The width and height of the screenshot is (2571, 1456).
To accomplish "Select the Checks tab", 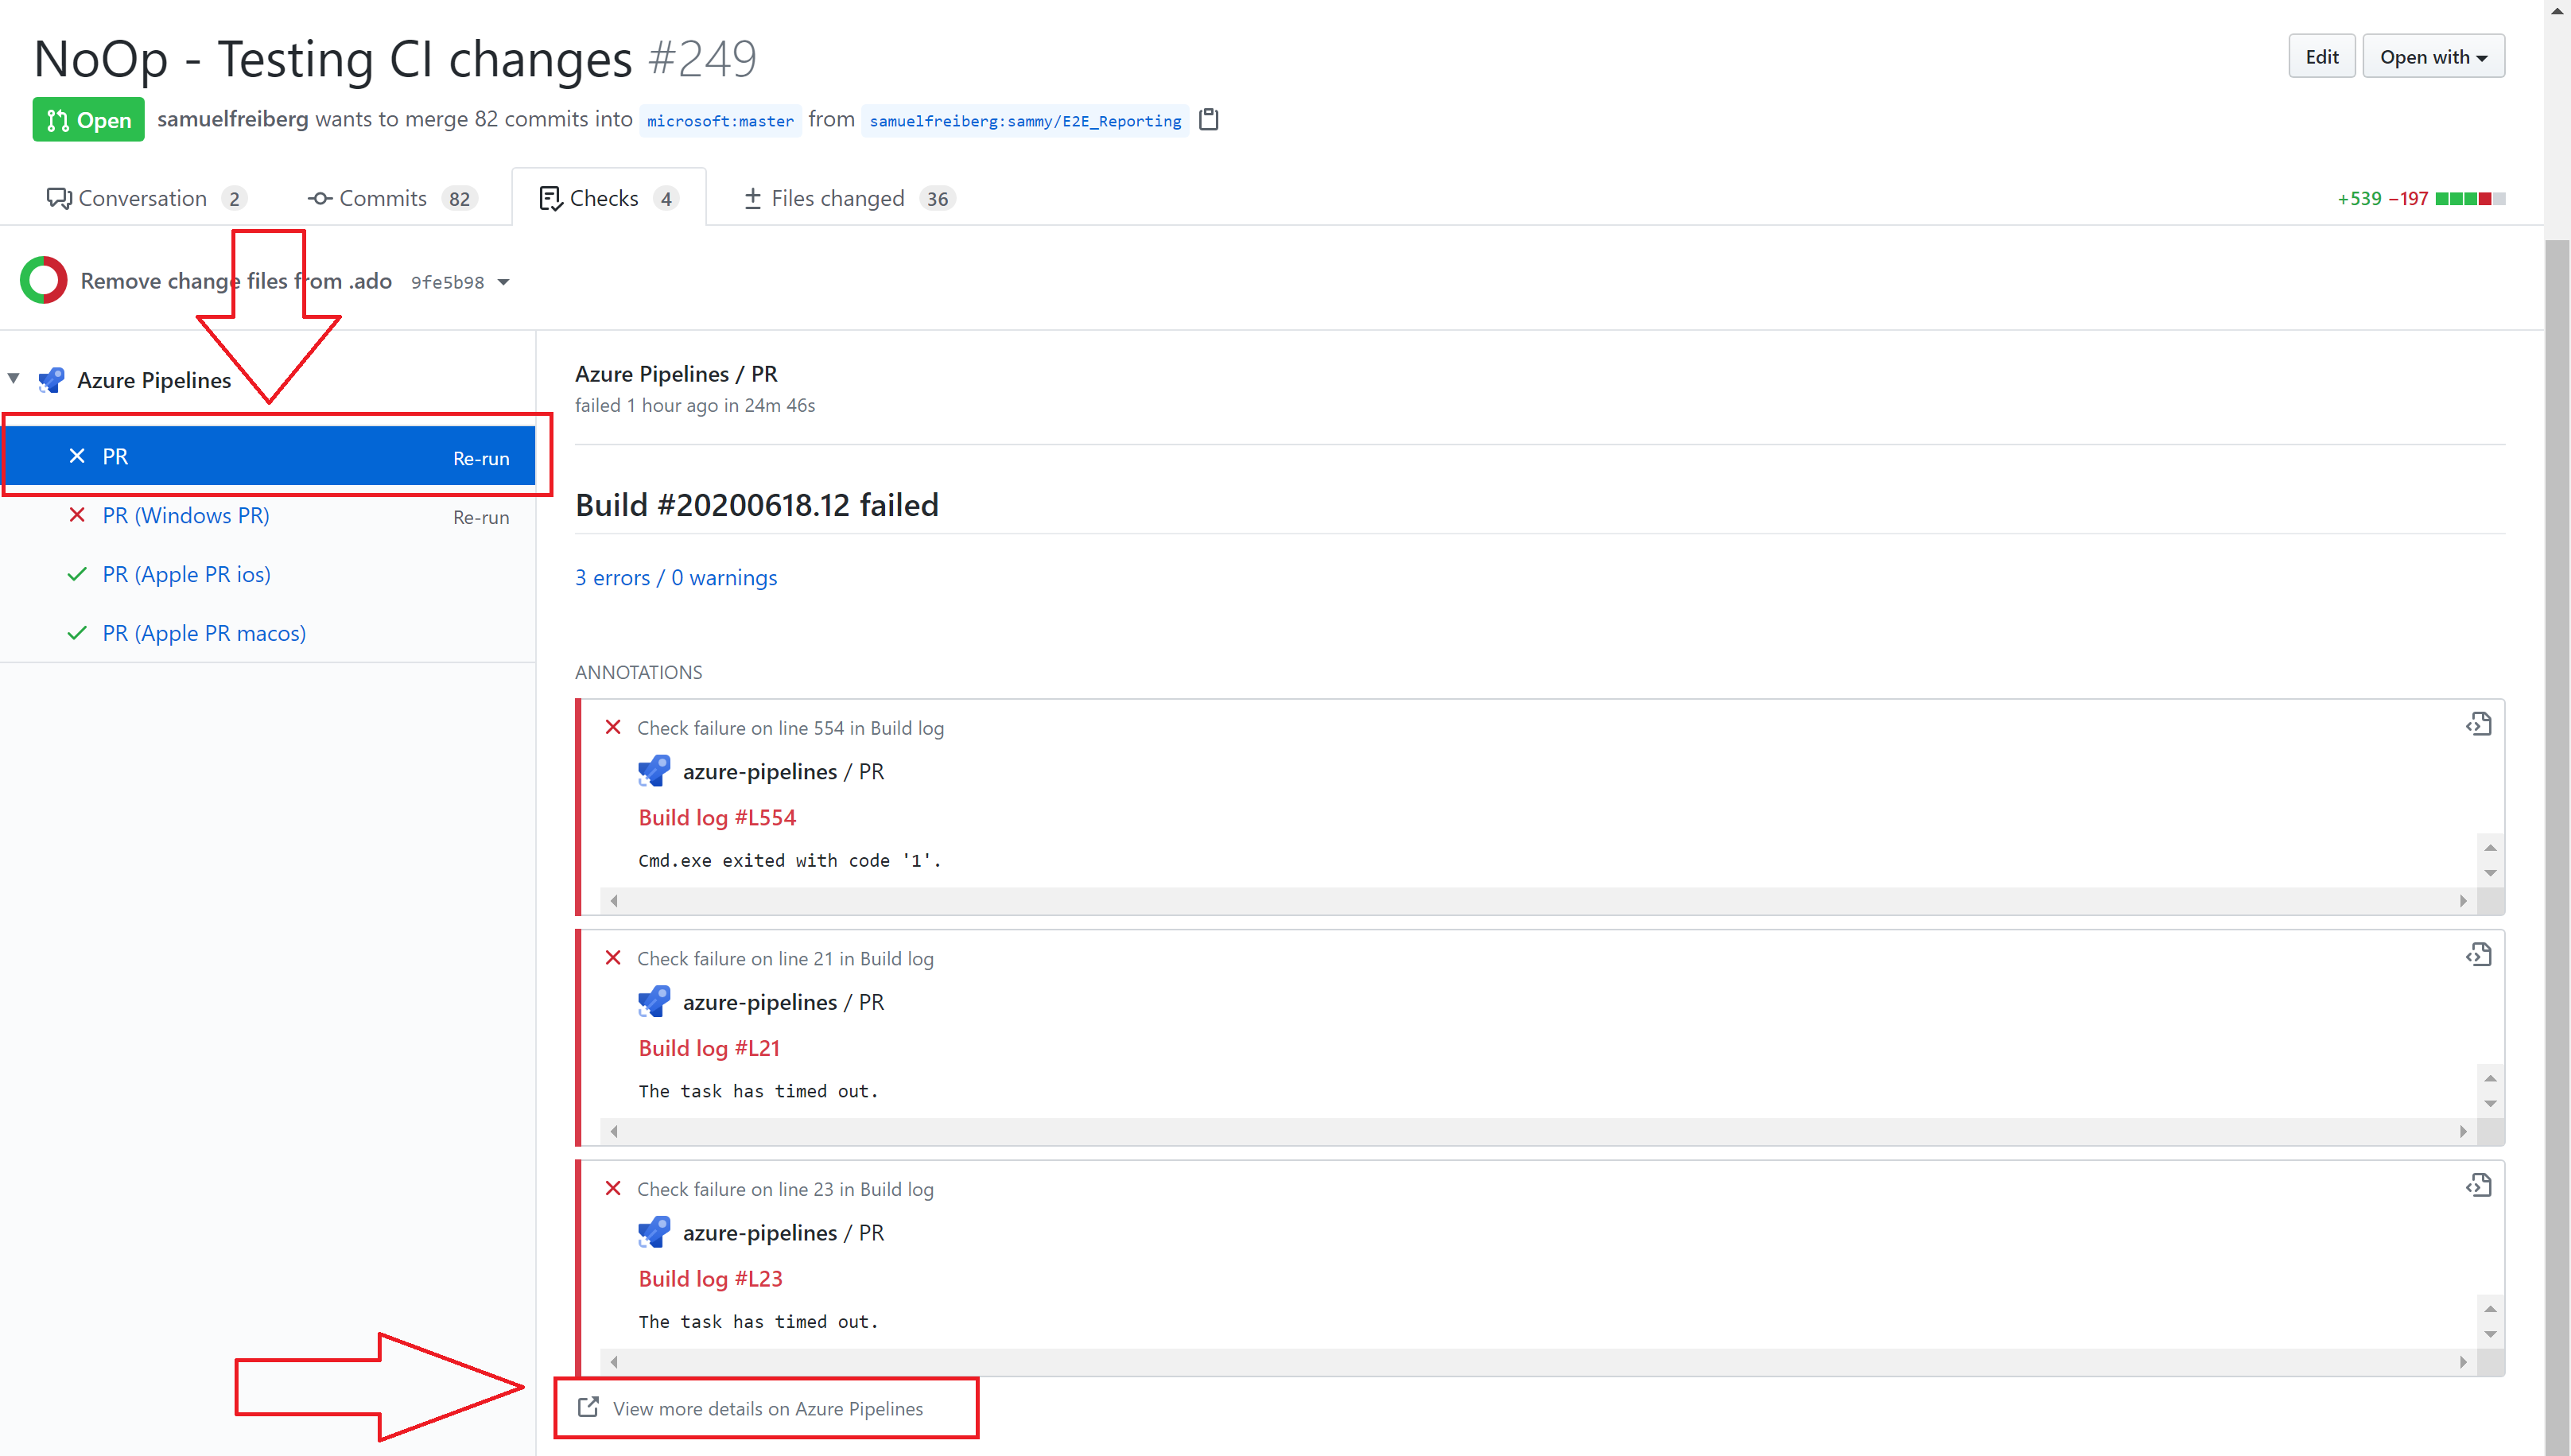I will point(608,198).
